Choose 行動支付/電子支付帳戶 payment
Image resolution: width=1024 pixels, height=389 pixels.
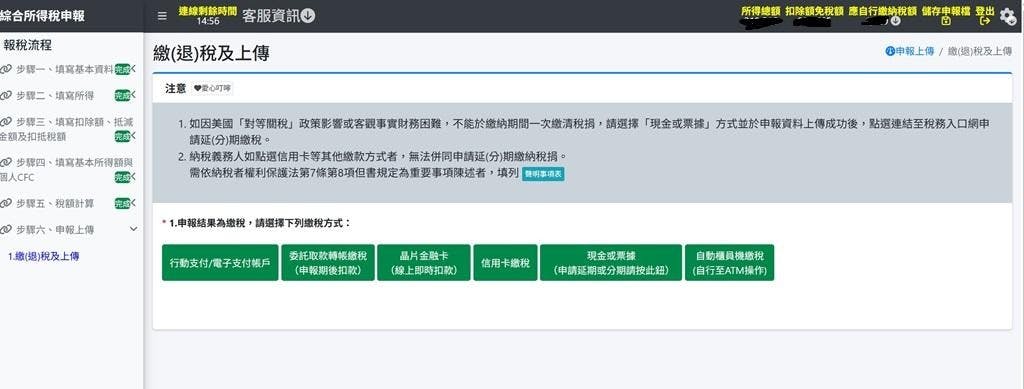pyautogui.click(x=220, y=262)
